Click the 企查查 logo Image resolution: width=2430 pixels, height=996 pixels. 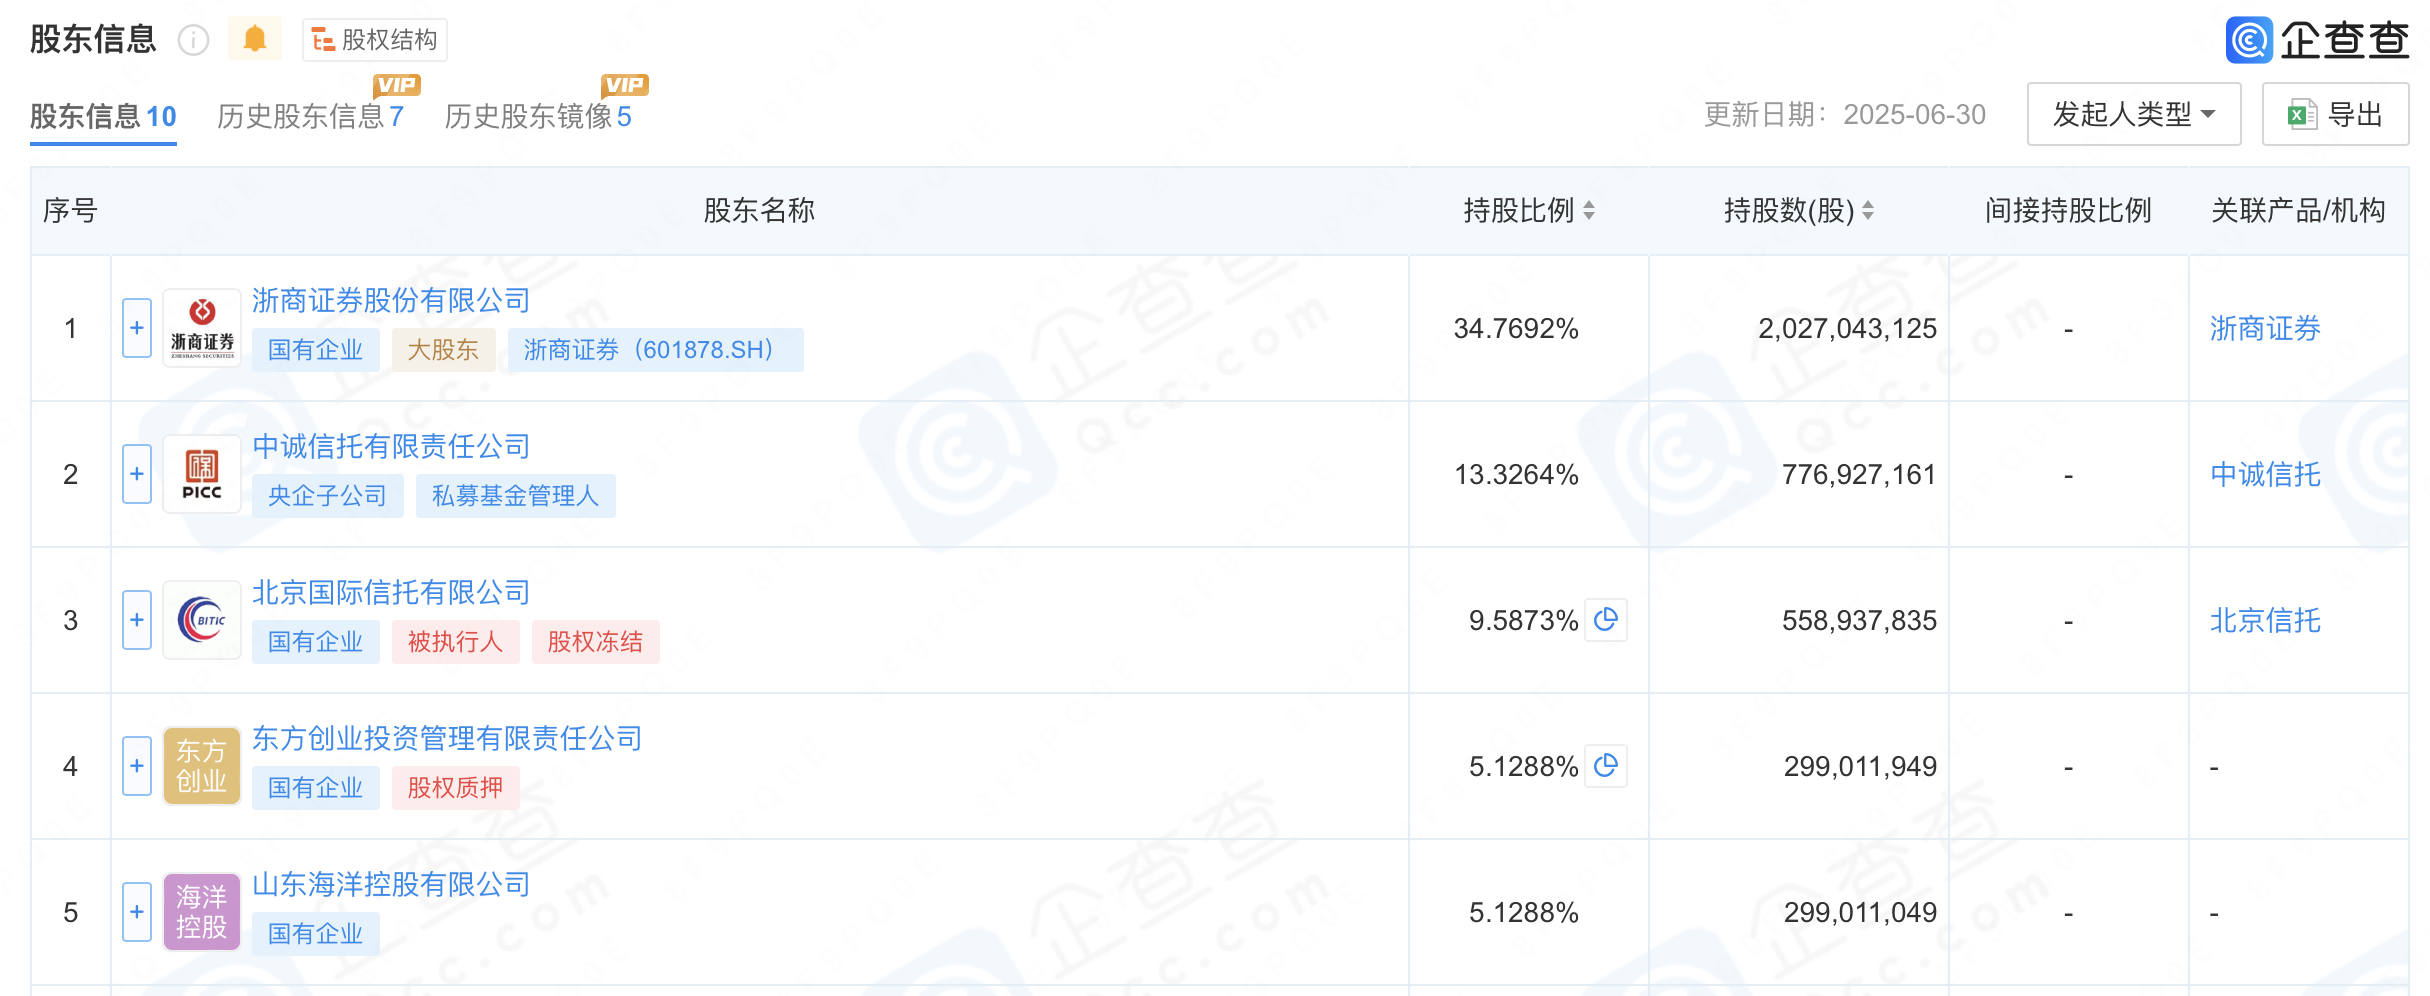click(x=2317, y=40)
